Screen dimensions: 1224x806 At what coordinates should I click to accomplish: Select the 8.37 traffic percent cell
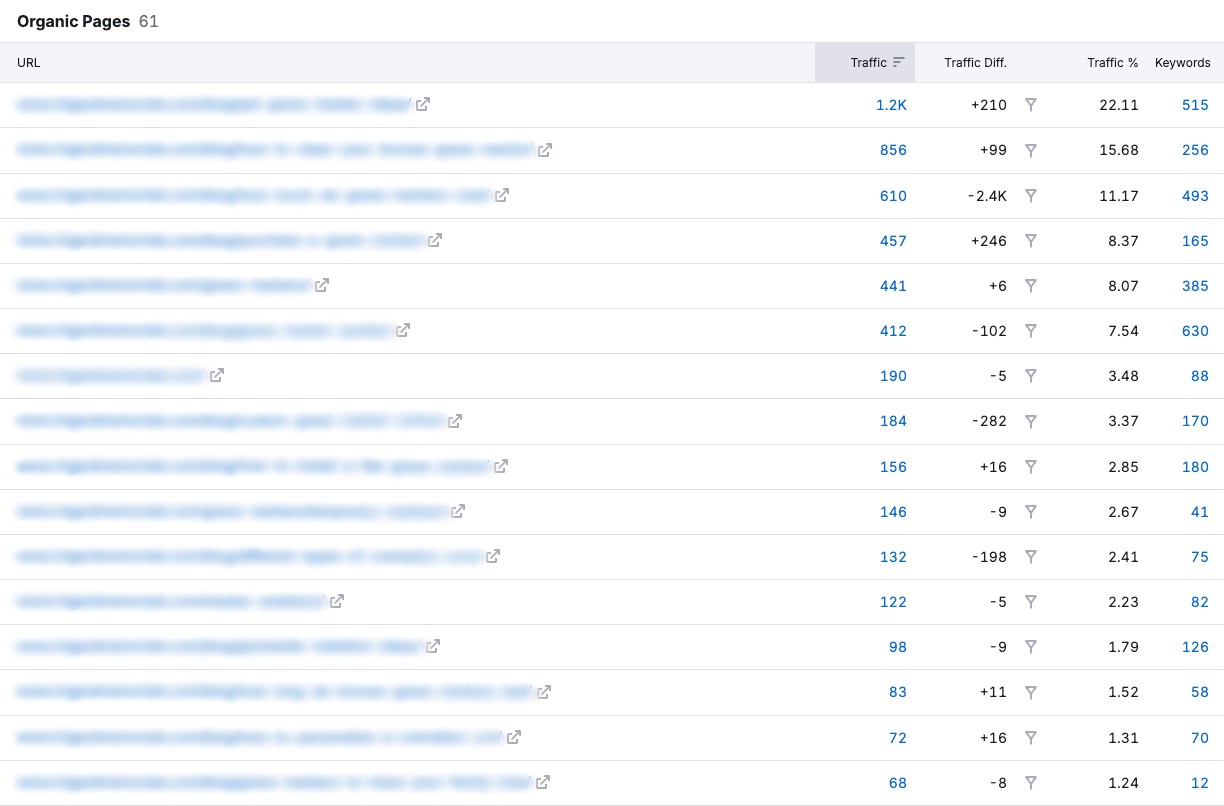(1122, 240)
